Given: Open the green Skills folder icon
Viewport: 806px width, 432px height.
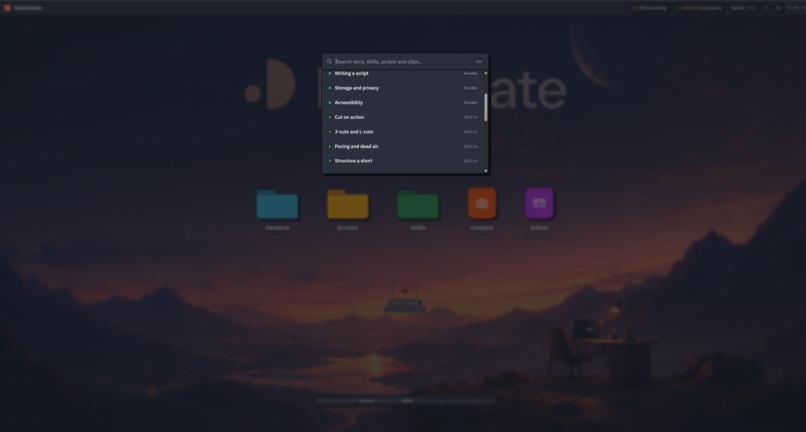Looking at the screenshot, I should [418, 205].
